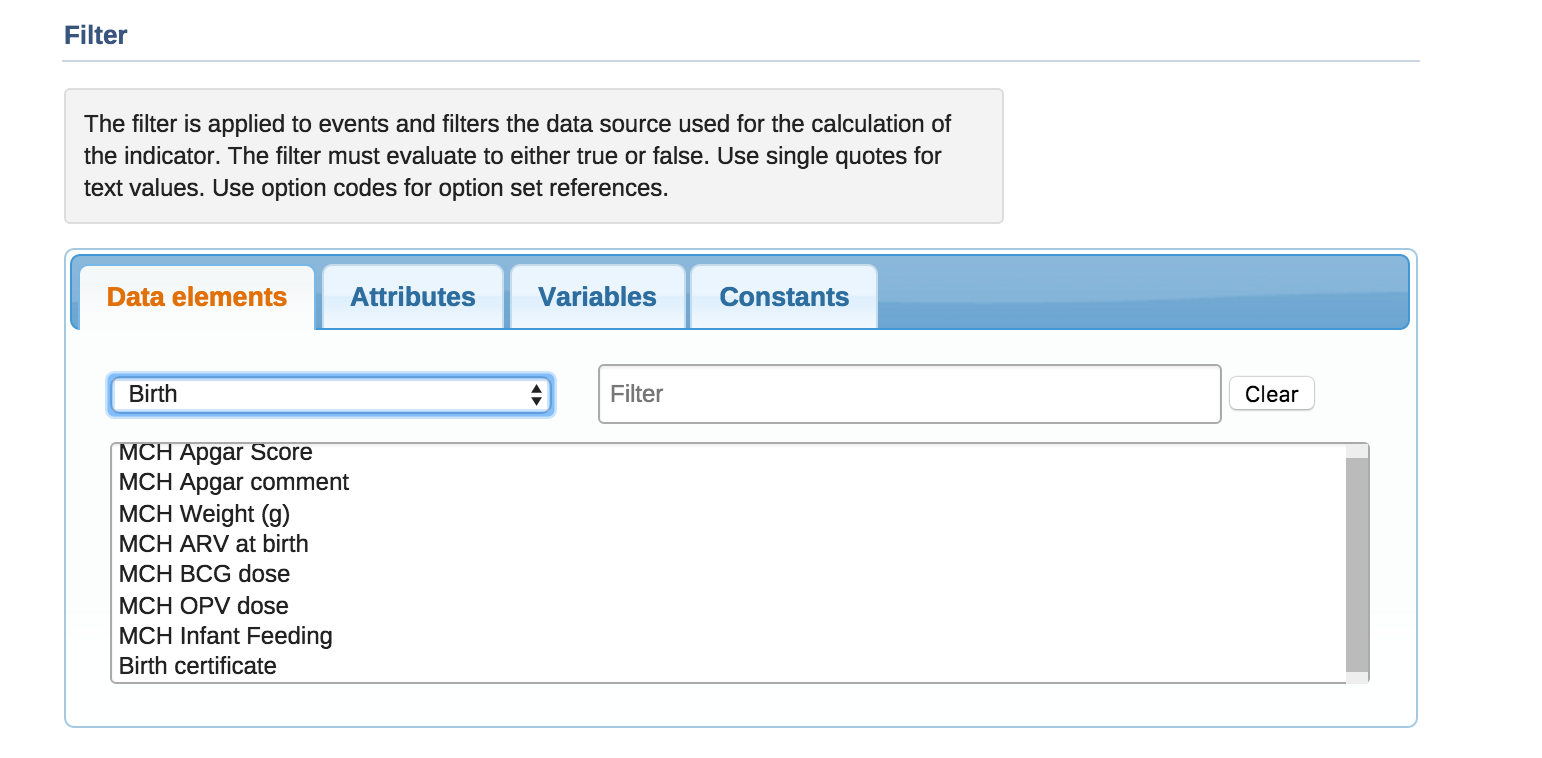Select MCH OPV dose in the list
This screenshot has height=758, width=1542.
[x=204, y=606]
